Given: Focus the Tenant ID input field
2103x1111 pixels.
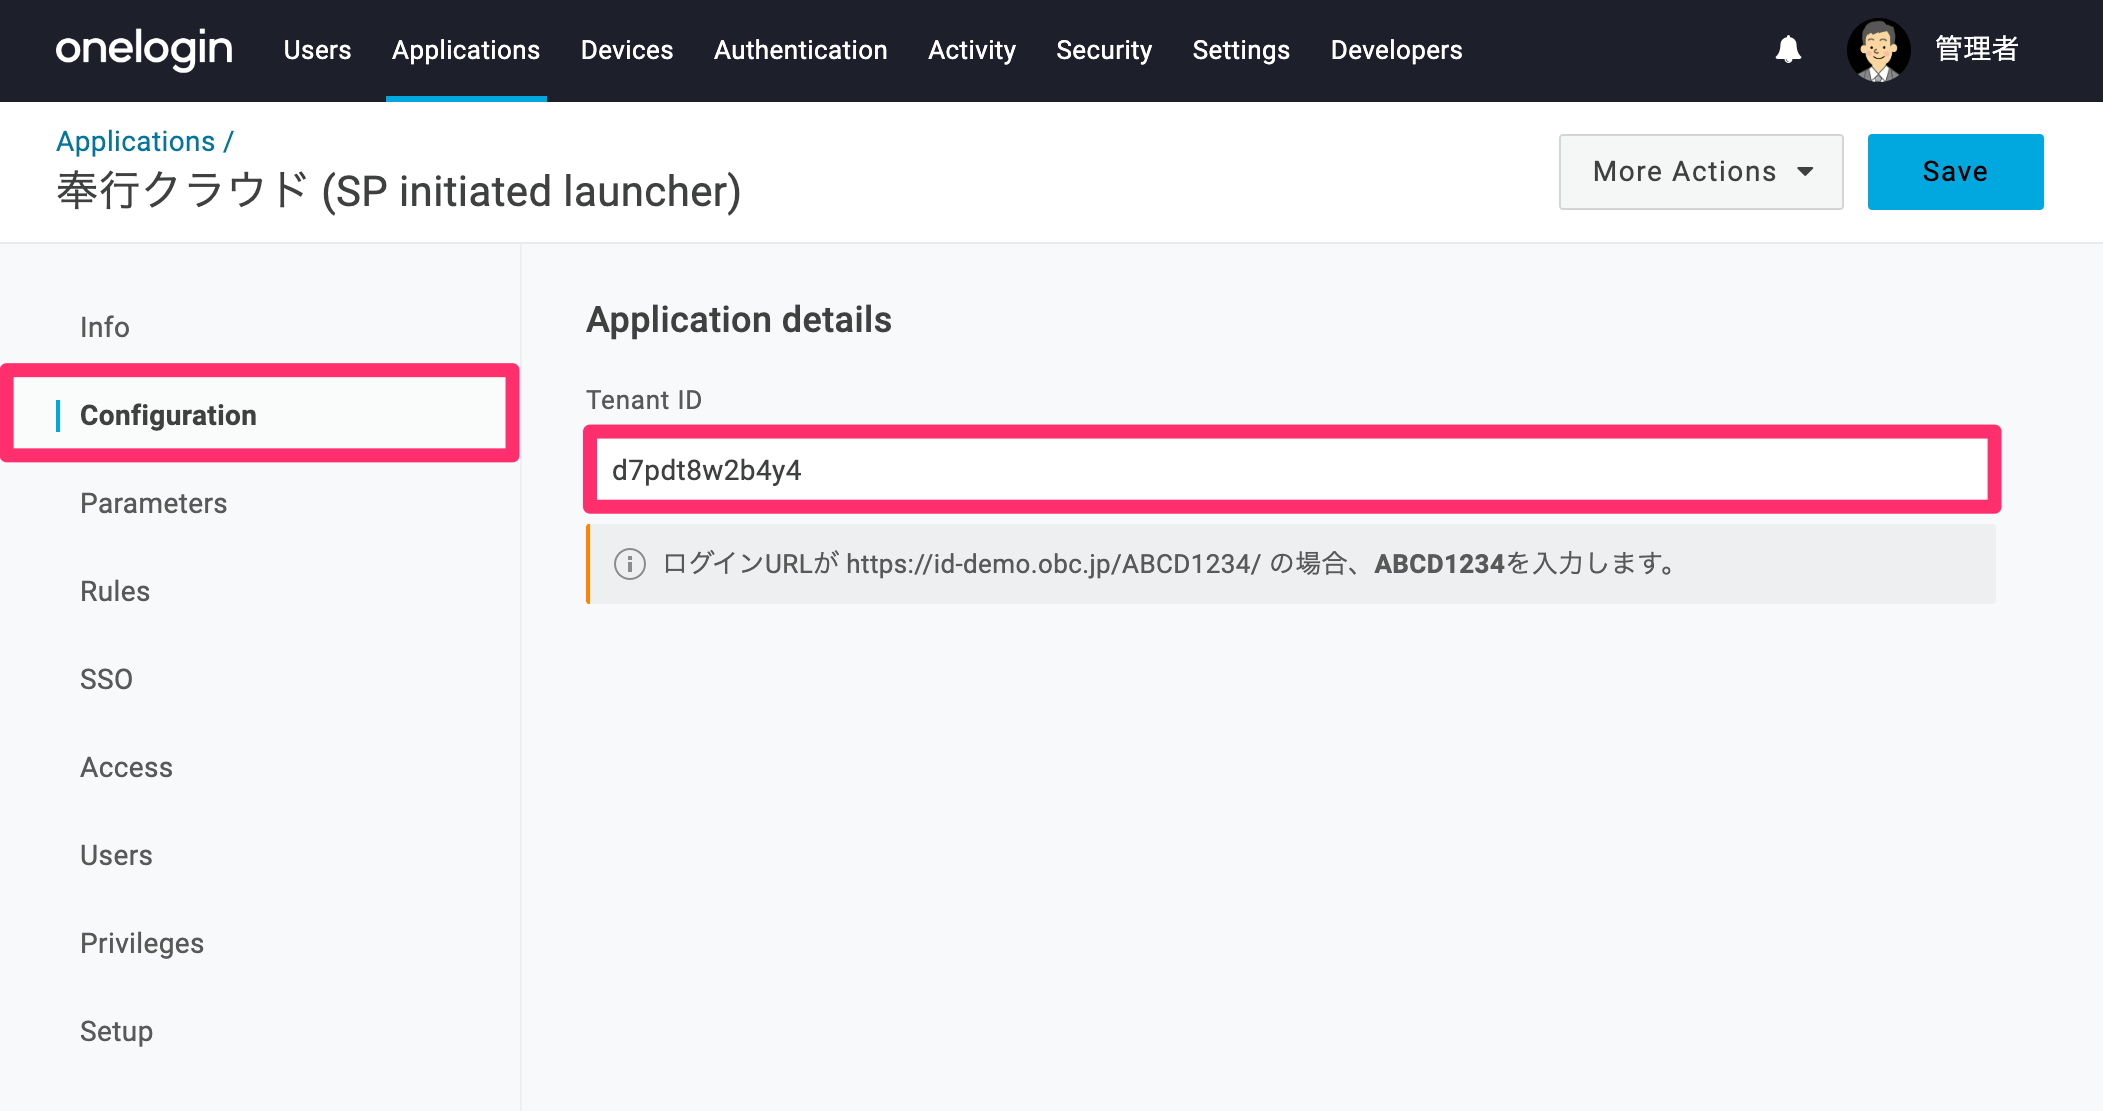Looking at the screenshot, I should click(1292, 470).
